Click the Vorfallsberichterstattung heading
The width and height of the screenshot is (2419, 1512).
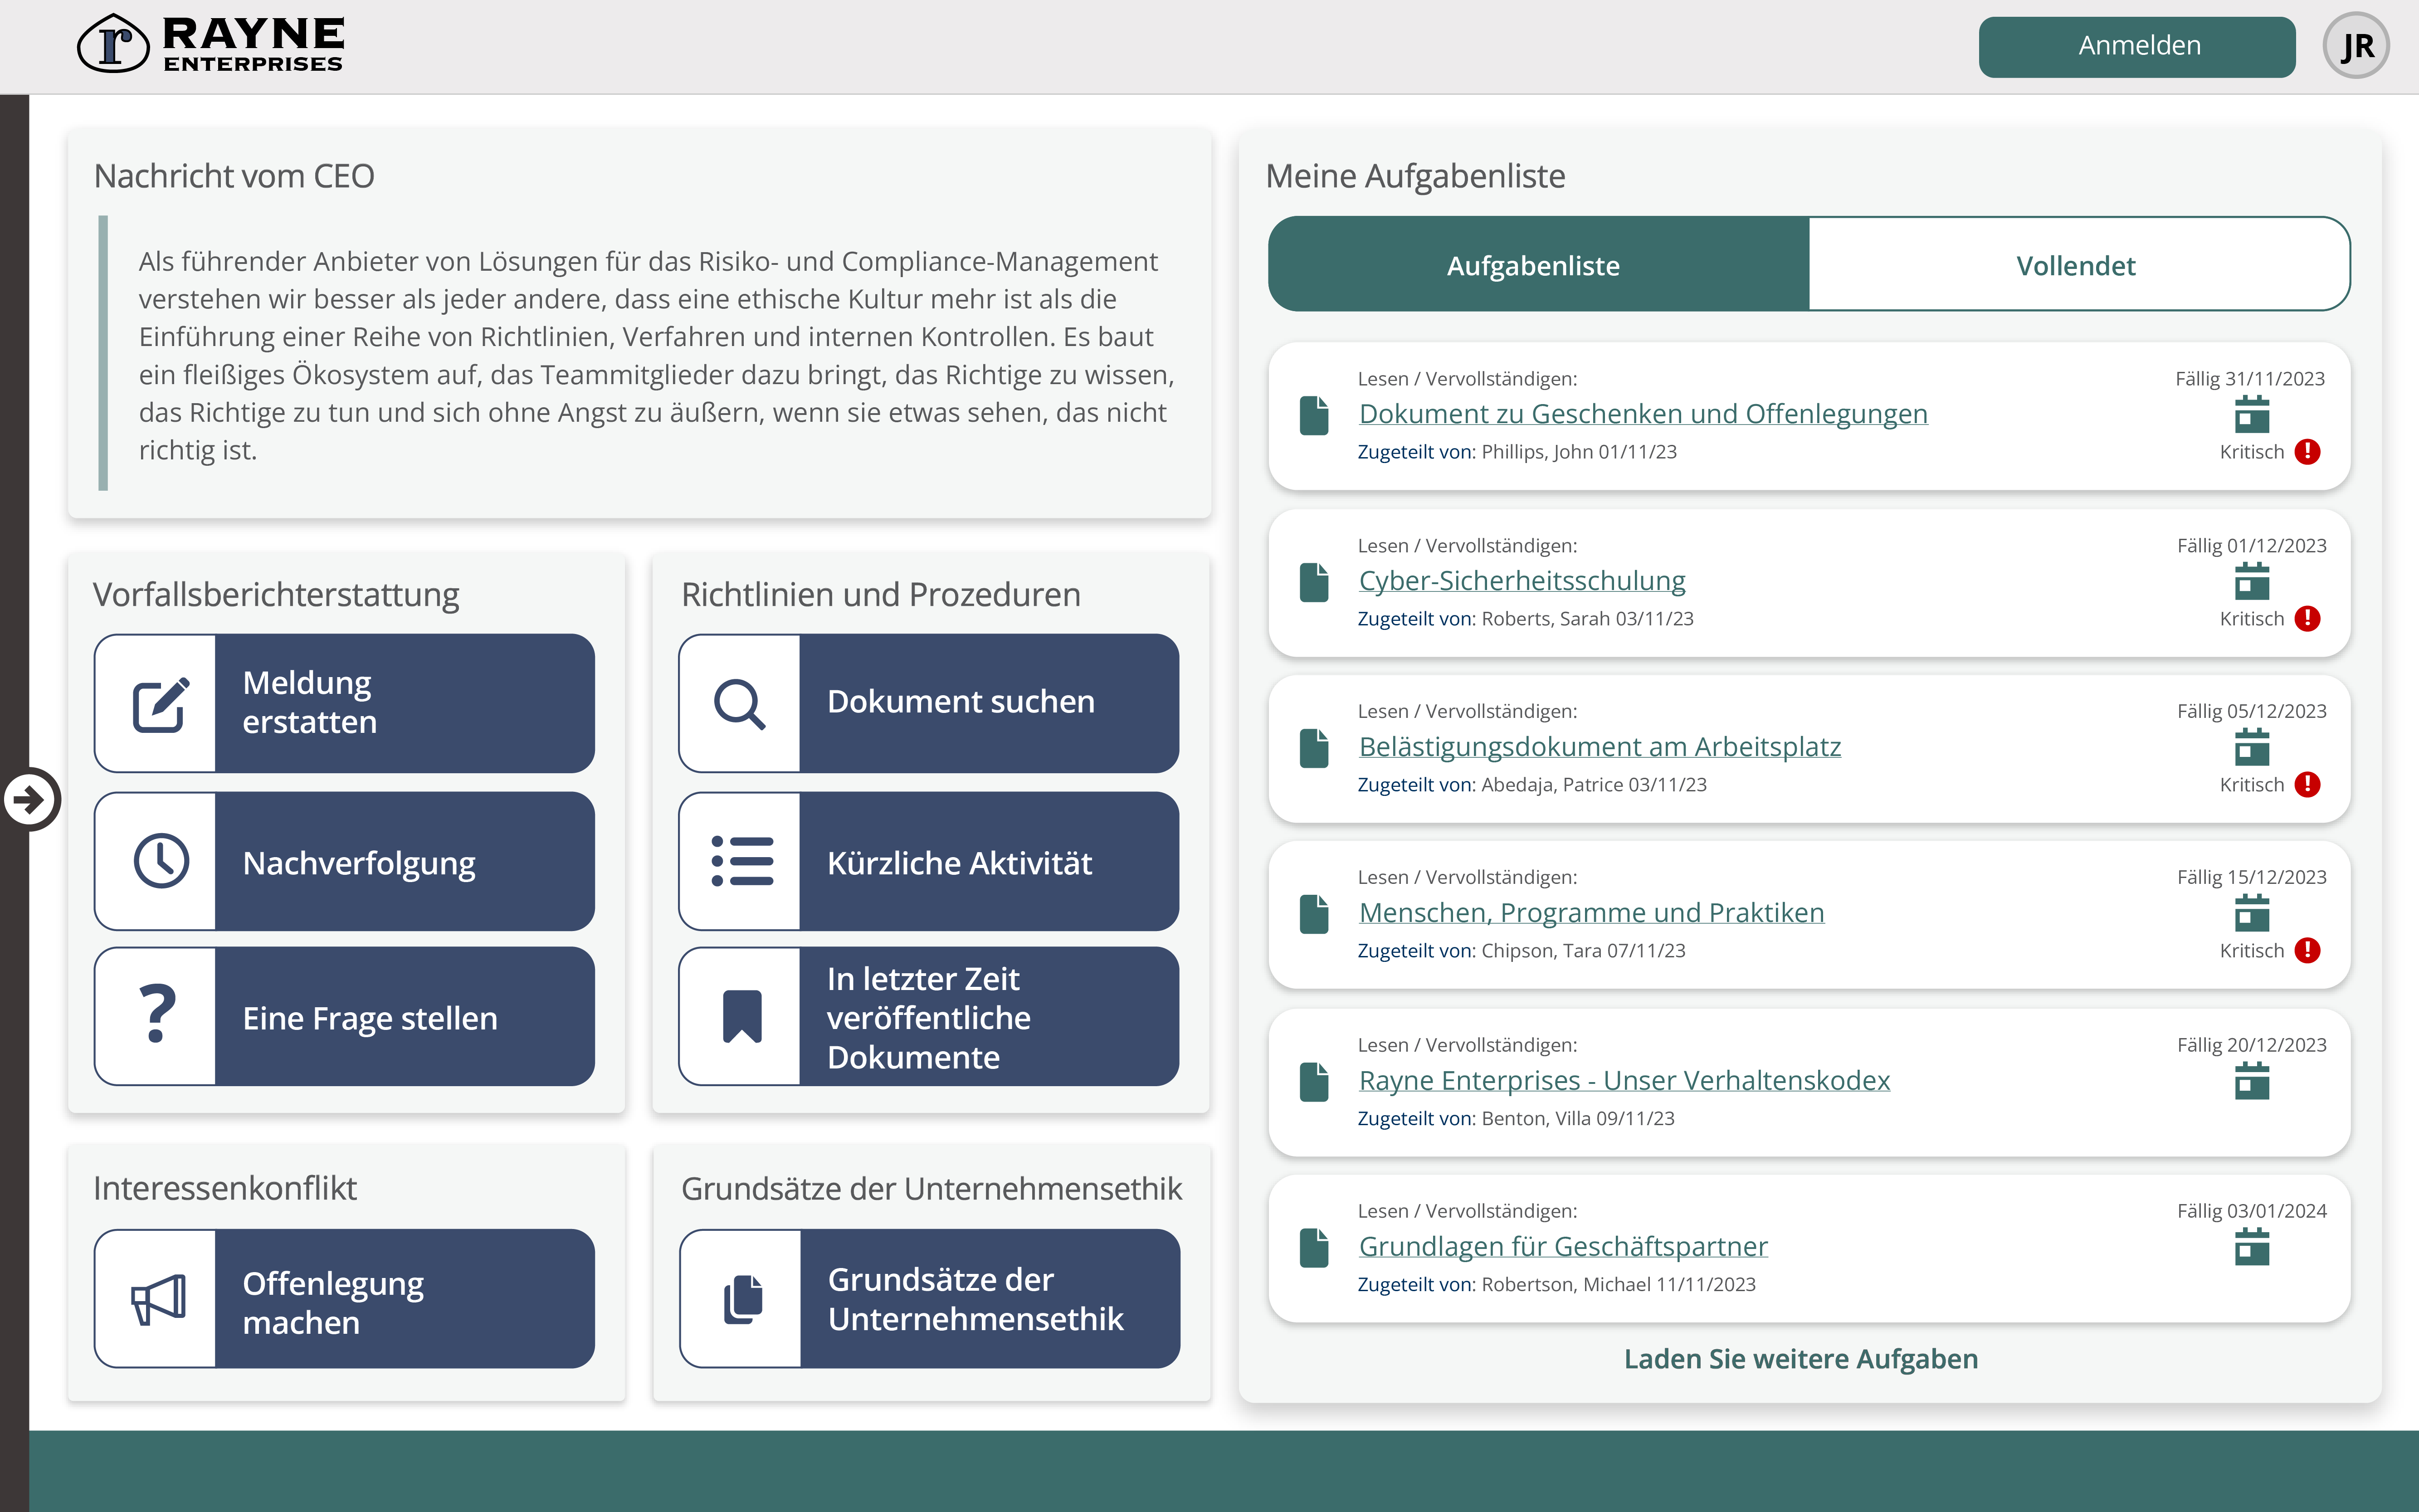(276, 594)
